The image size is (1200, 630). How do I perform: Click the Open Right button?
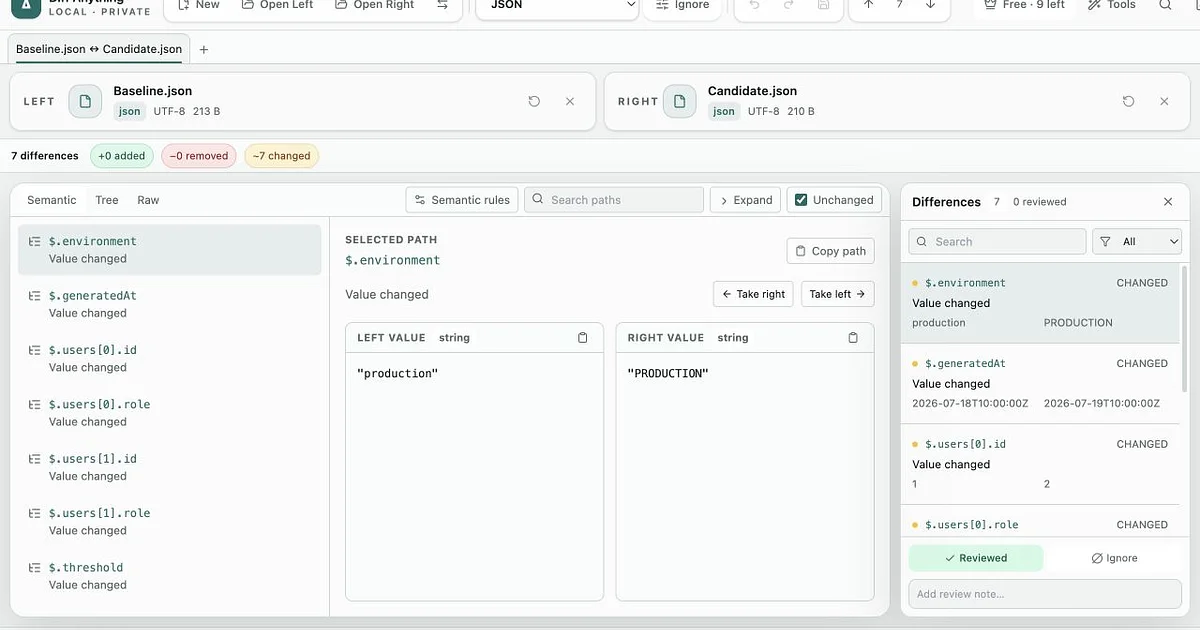point(374,5)
